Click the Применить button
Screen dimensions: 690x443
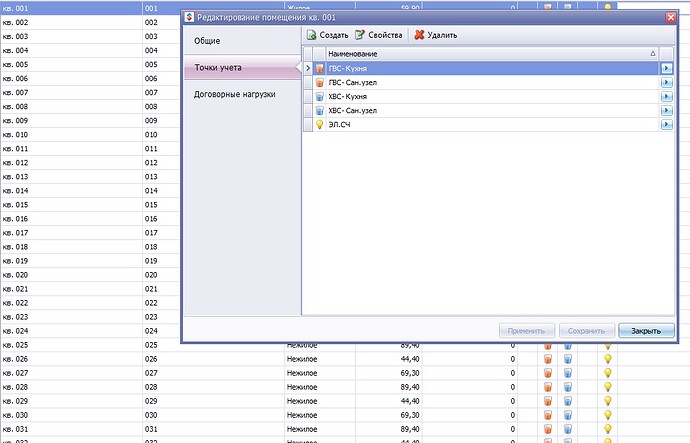point(526,331)
